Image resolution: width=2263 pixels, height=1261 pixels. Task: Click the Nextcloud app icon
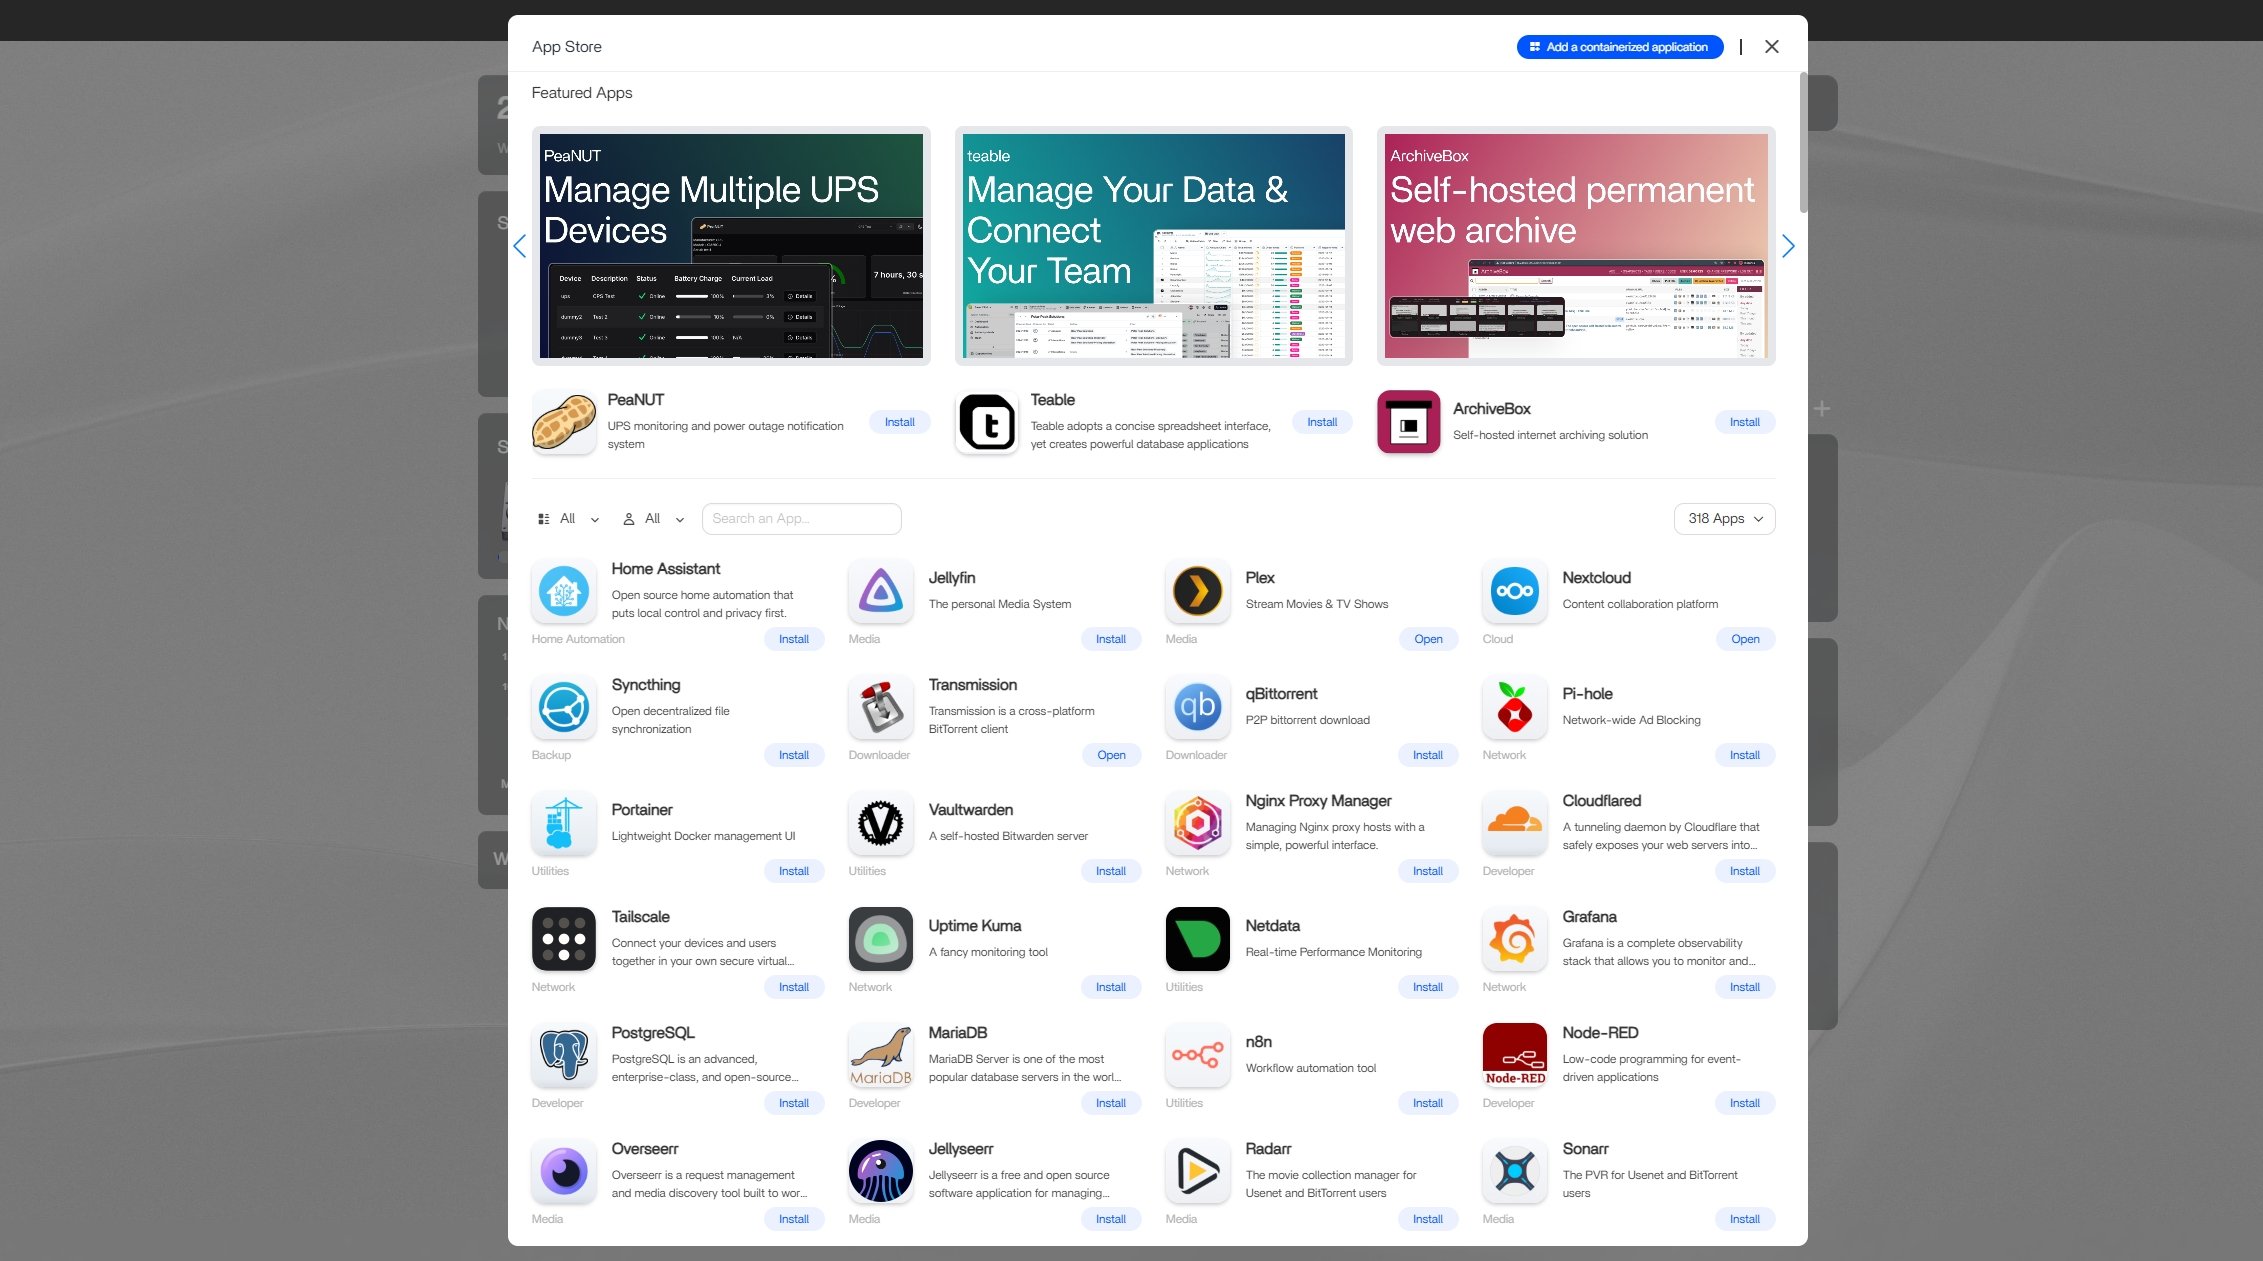(x=1515, y=591)
